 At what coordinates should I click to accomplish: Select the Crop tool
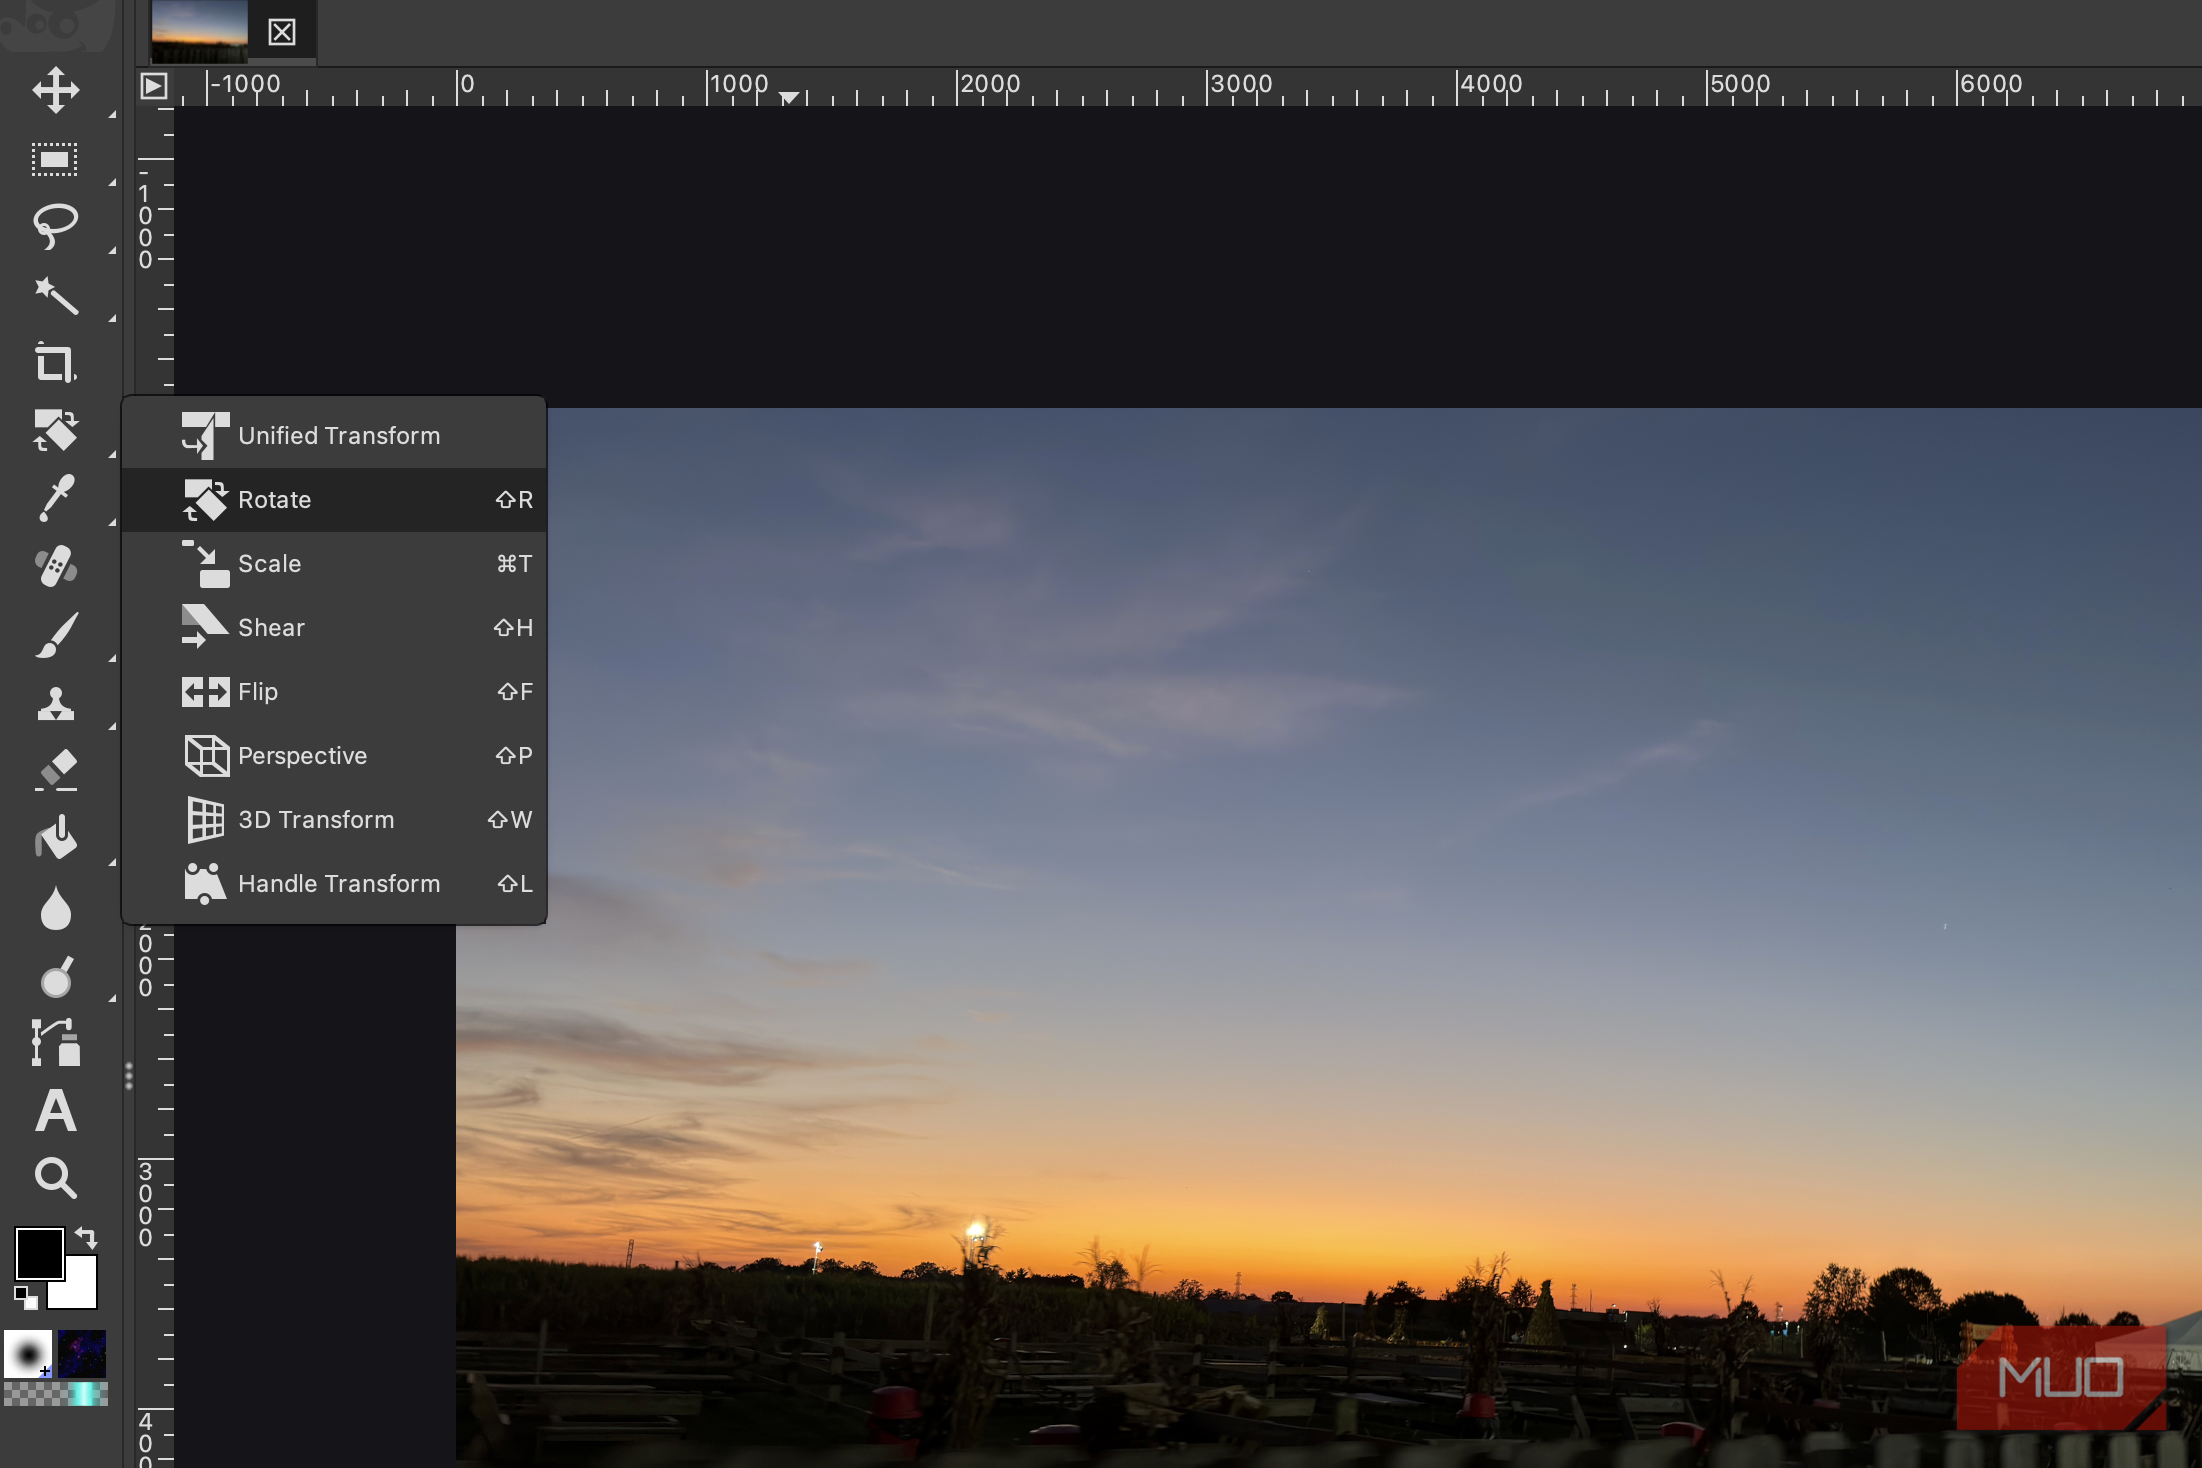click(x=55, y=363)
